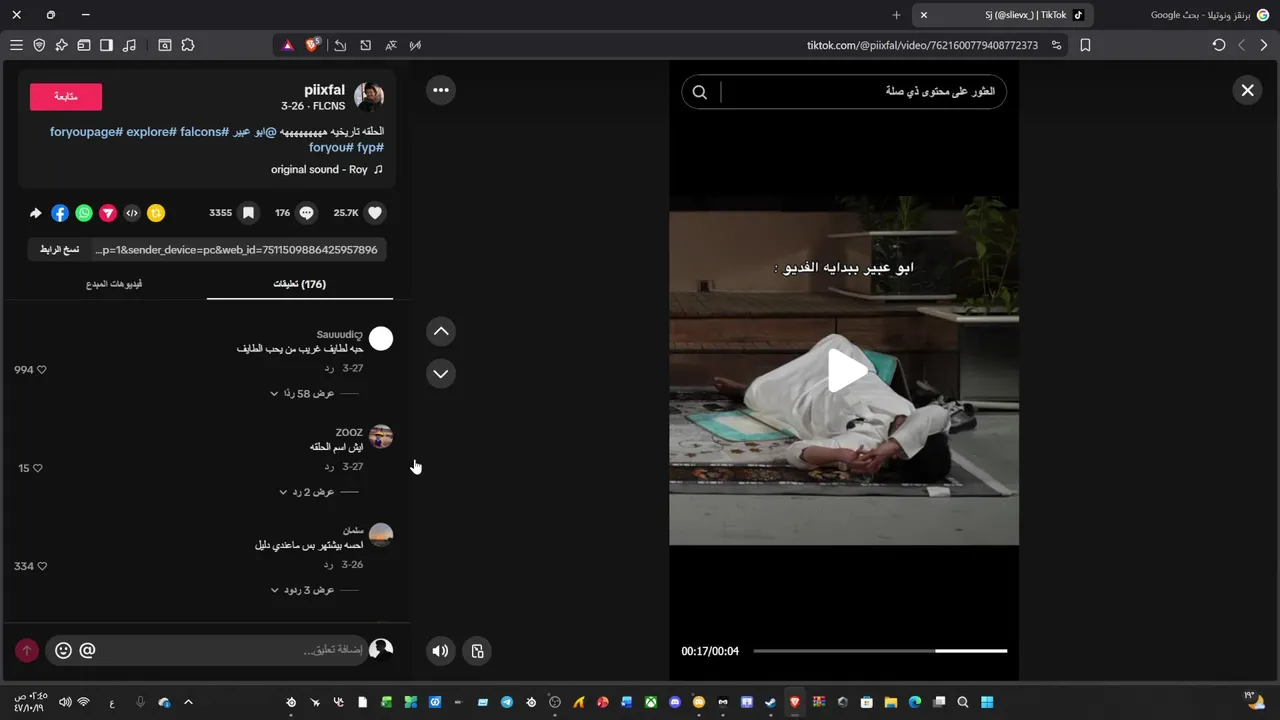The height and width of the screenshot is (720, 1280).
Task: Expand the system tray hidden icons chevron
Action: 188,702
